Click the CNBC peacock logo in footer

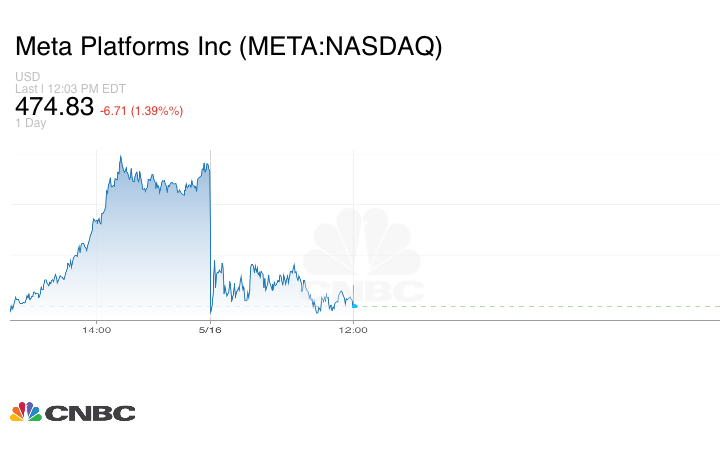click(x=25, y=412)
